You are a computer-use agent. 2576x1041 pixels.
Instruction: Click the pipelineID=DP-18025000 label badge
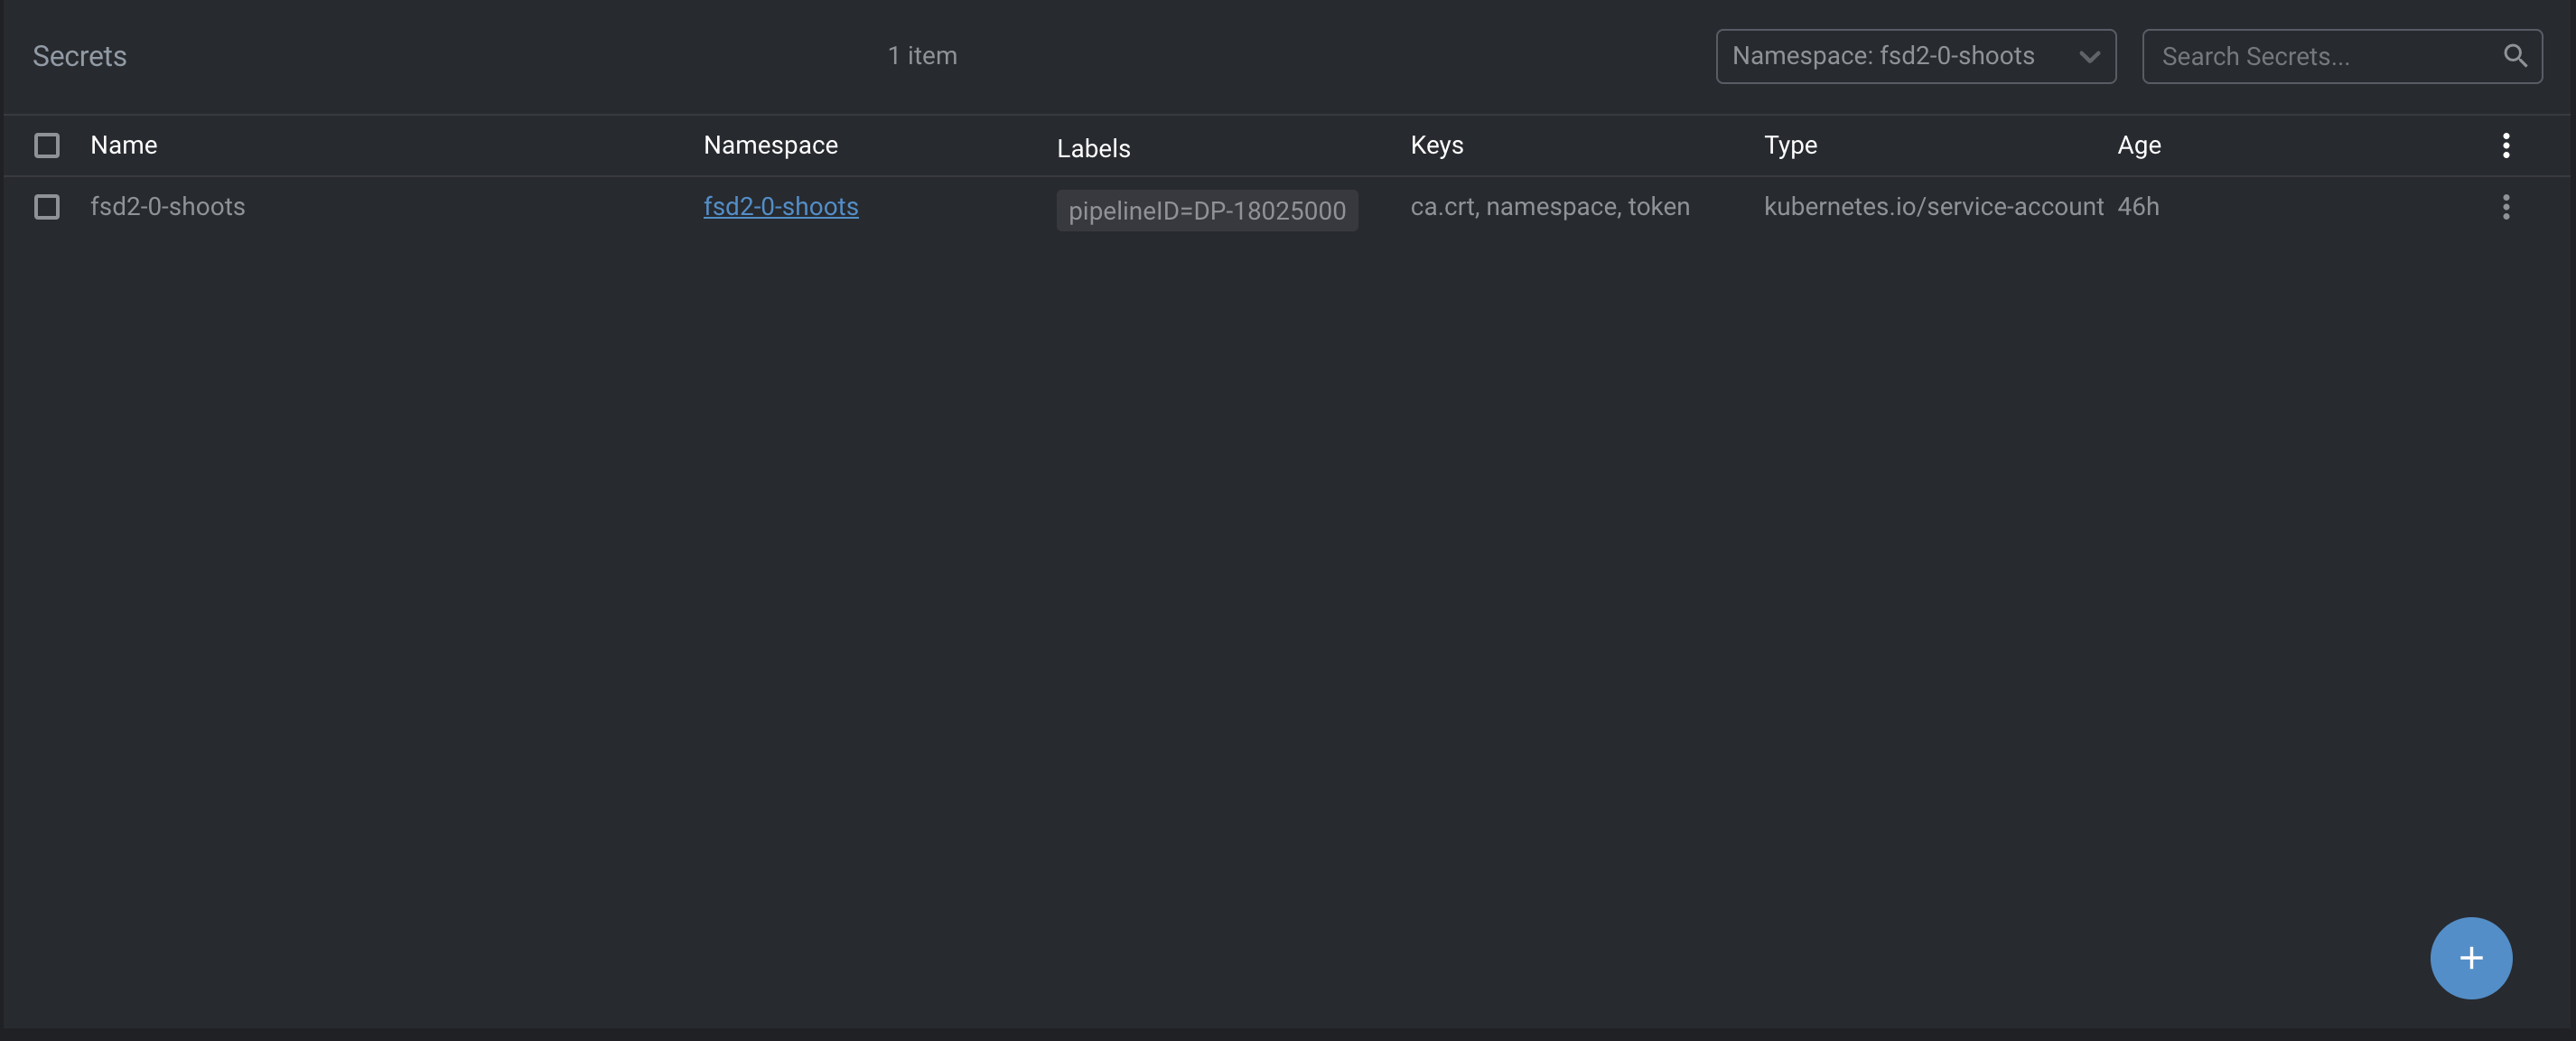coord(1206,210)
